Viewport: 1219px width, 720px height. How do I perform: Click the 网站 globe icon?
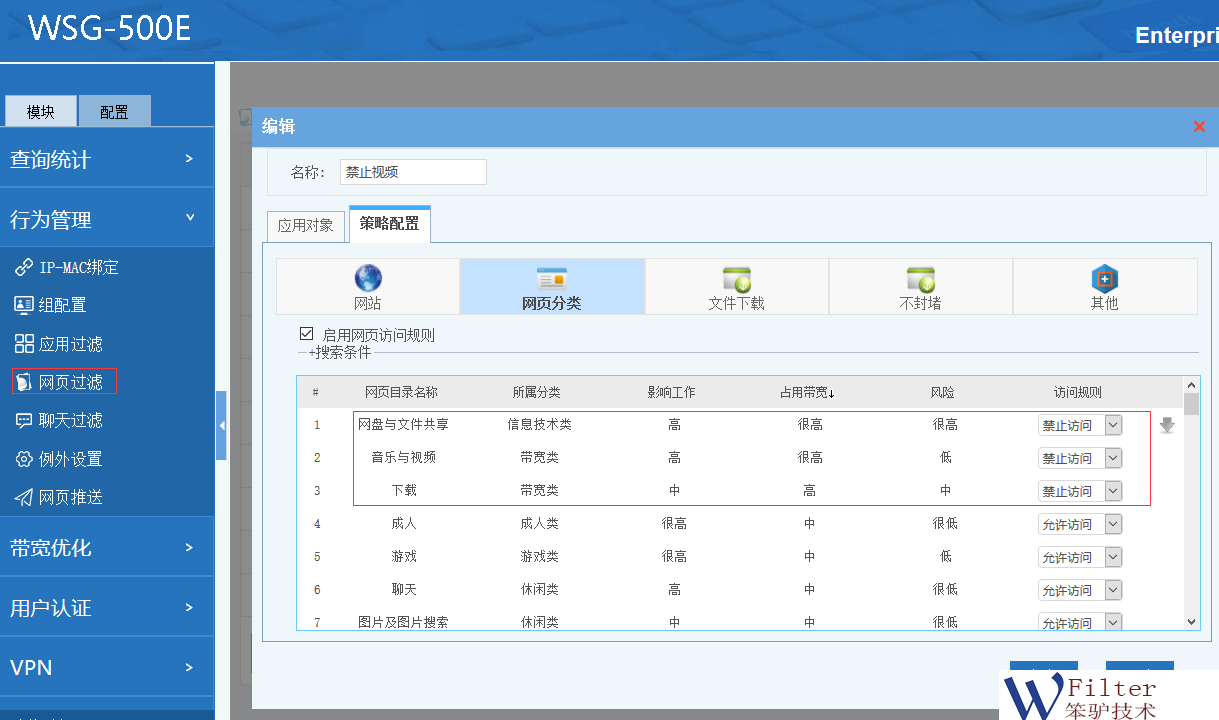[x=368, y=279]
